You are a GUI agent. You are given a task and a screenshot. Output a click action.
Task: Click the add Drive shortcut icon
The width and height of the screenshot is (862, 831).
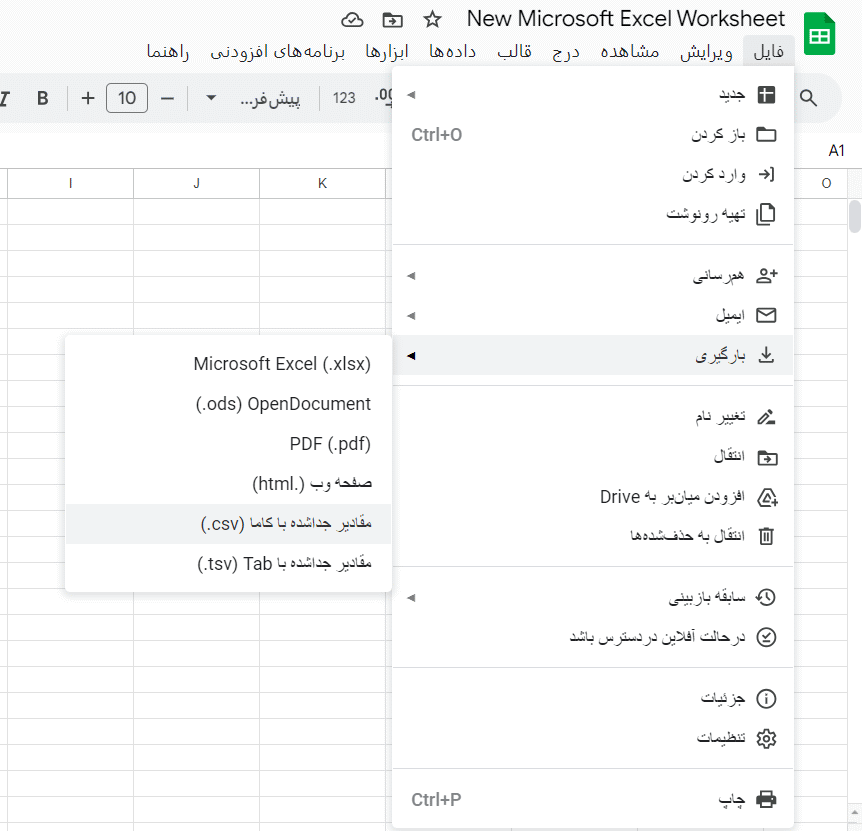point(767,497)
